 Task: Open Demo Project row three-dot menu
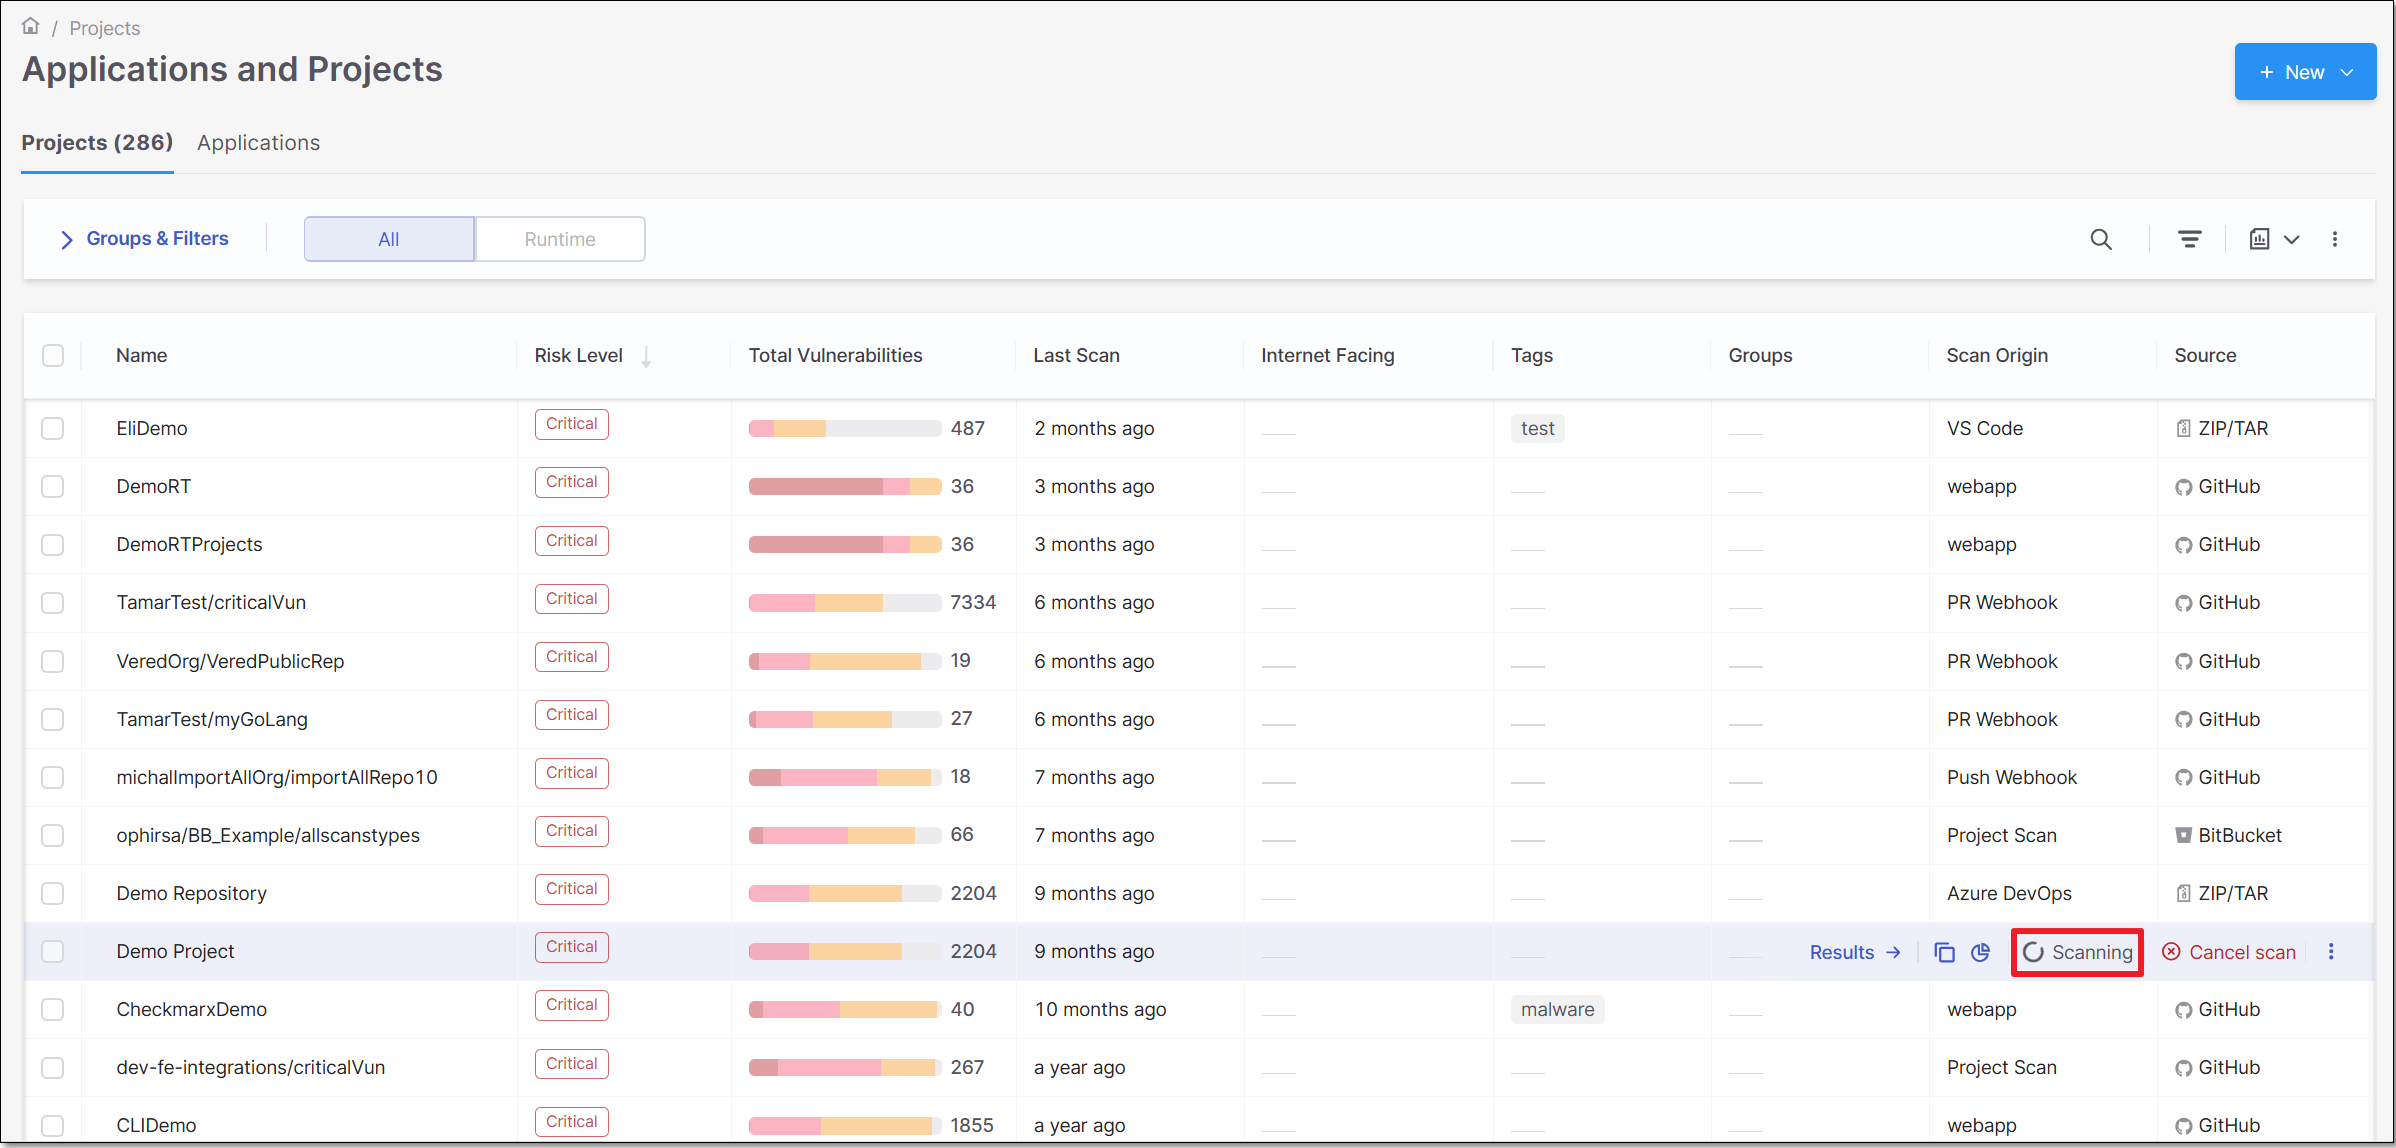click(2331, 952)
